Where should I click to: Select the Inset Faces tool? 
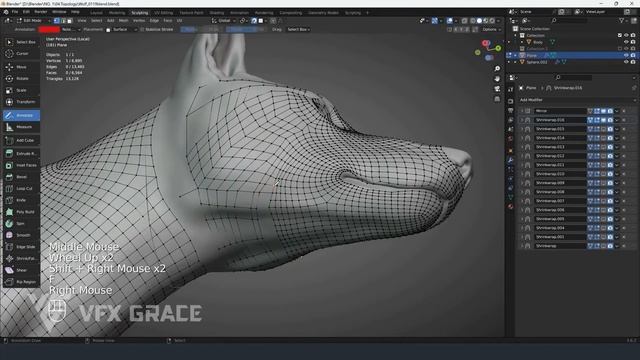(21, 165)
